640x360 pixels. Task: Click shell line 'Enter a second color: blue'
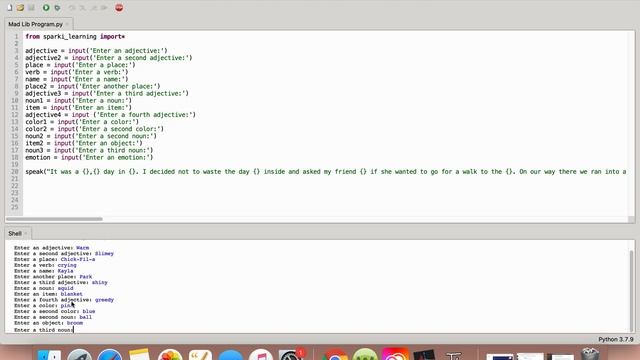click(55, 311)
